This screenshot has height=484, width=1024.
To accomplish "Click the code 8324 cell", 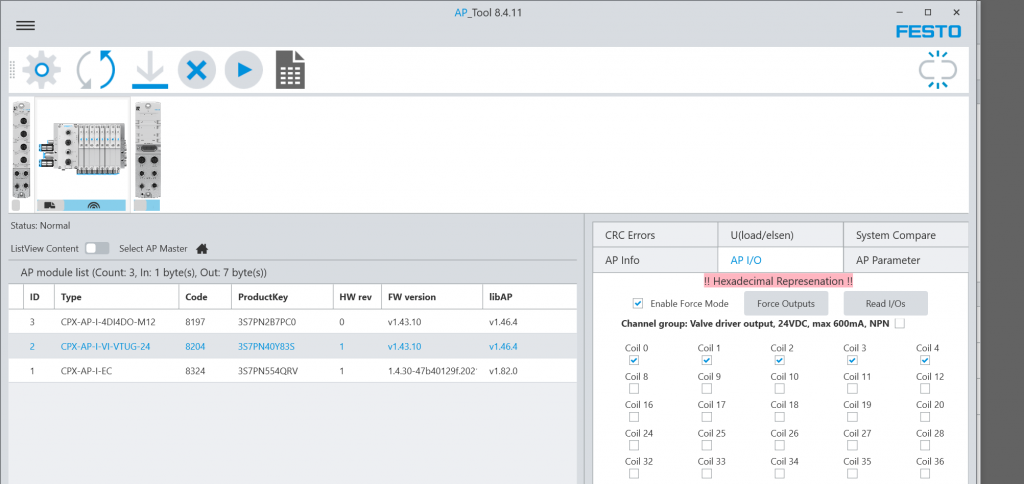I will pyautogui.click(x=196, y=371).
